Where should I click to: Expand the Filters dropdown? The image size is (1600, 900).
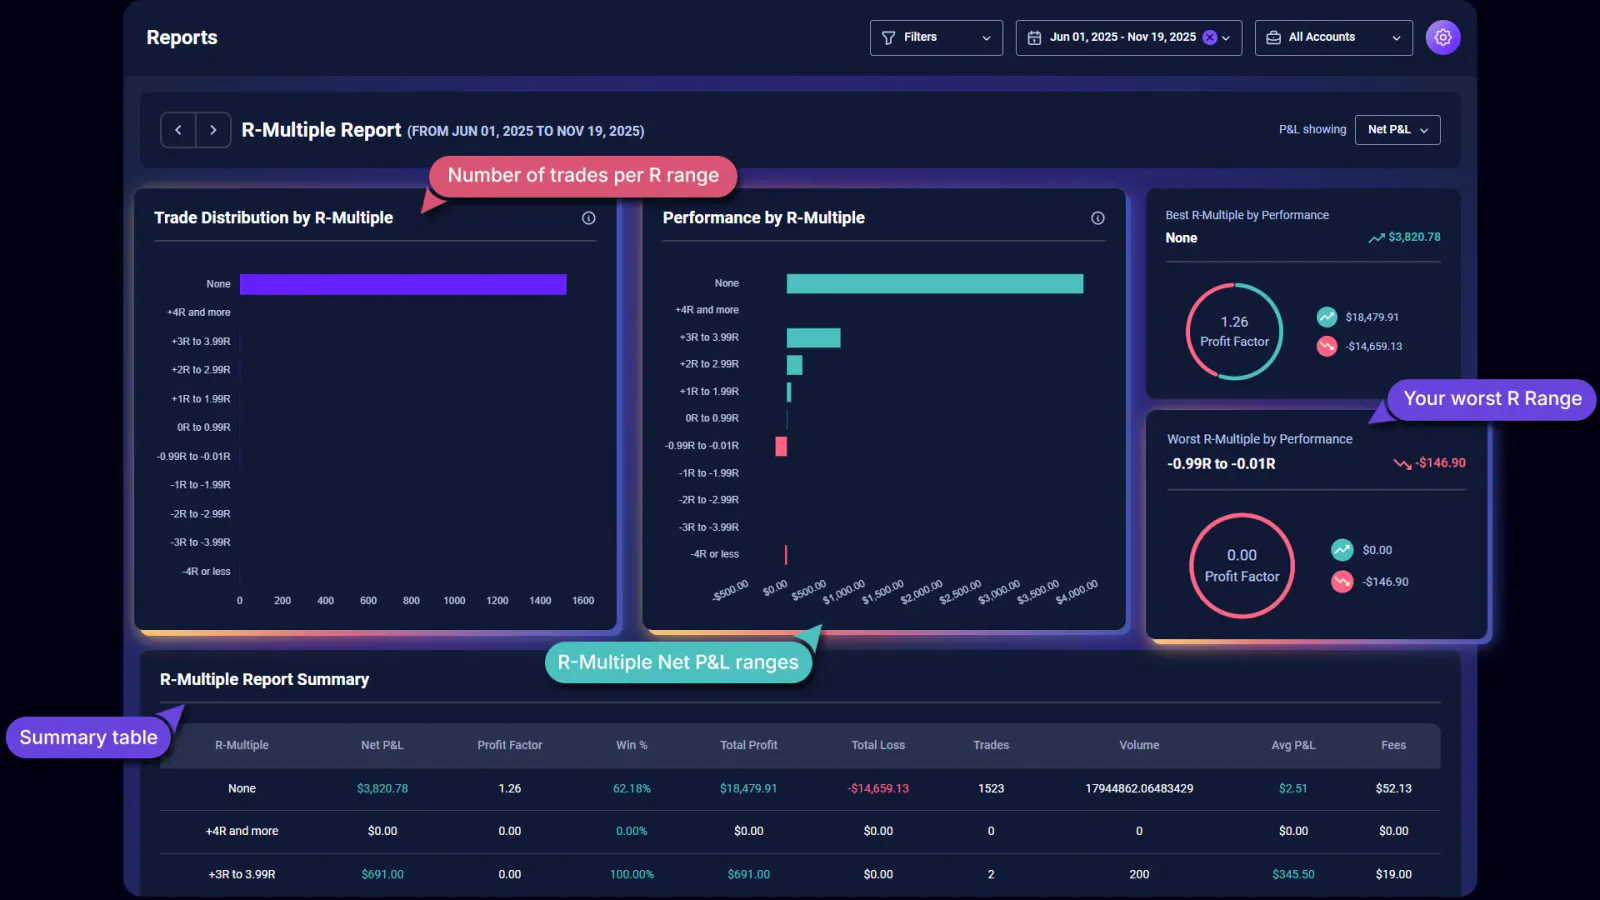click(936, 37)
